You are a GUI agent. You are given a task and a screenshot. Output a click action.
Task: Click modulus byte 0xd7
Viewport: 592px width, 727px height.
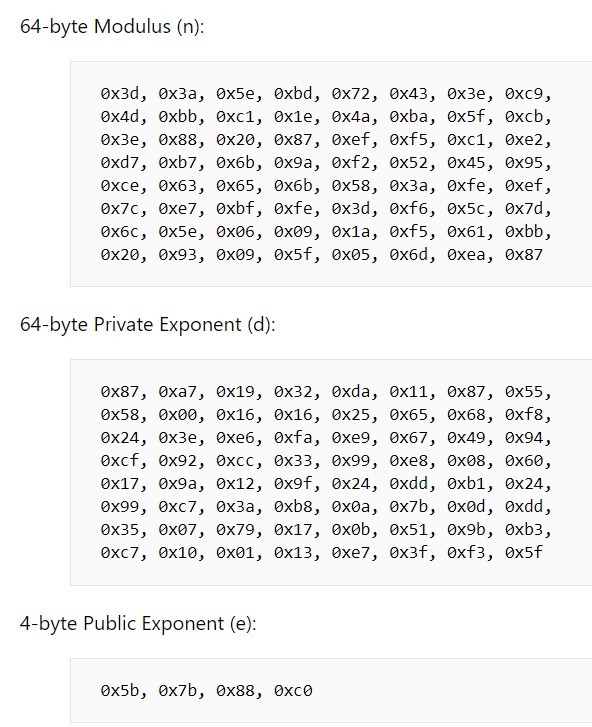point(120,163)
